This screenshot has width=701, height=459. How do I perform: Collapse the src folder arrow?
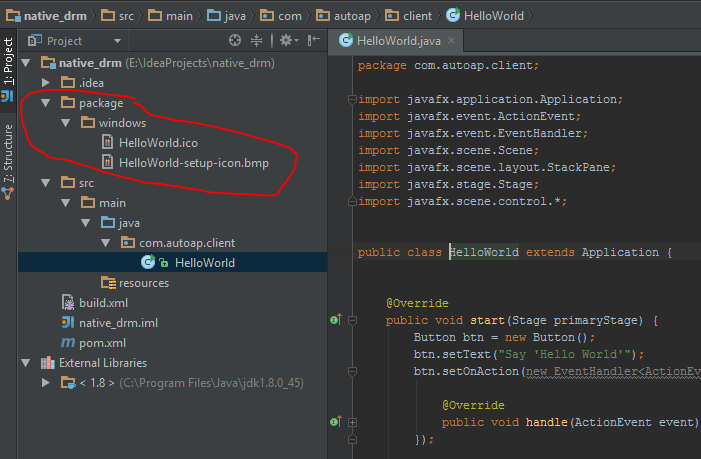tap(46, 183)
